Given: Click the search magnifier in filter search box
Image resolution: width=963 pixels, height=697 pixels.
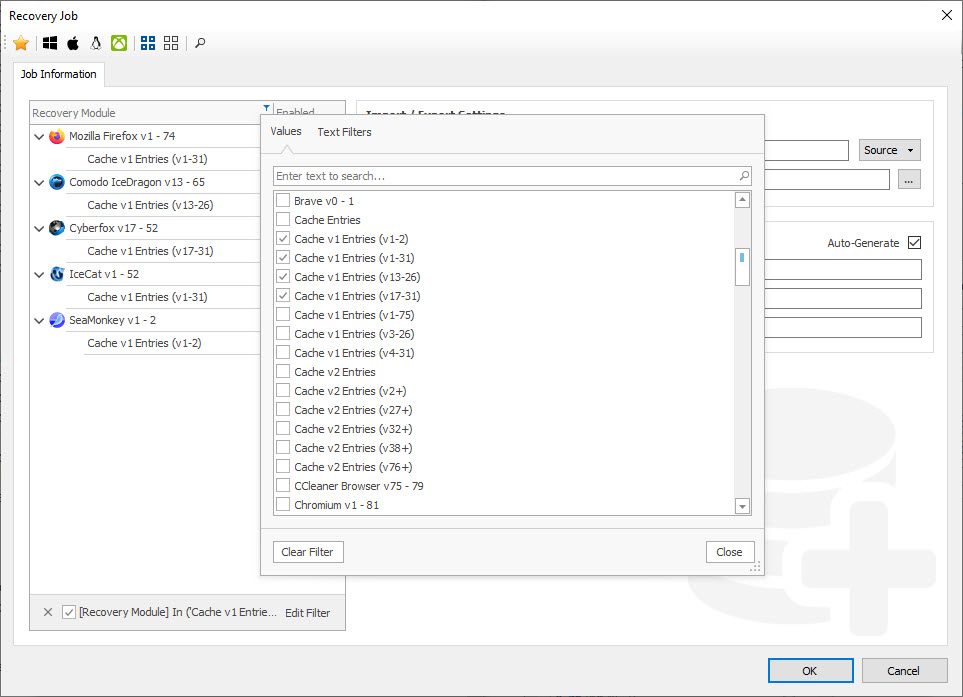Looking at the screenshot, I should click(x=744, y=176).
